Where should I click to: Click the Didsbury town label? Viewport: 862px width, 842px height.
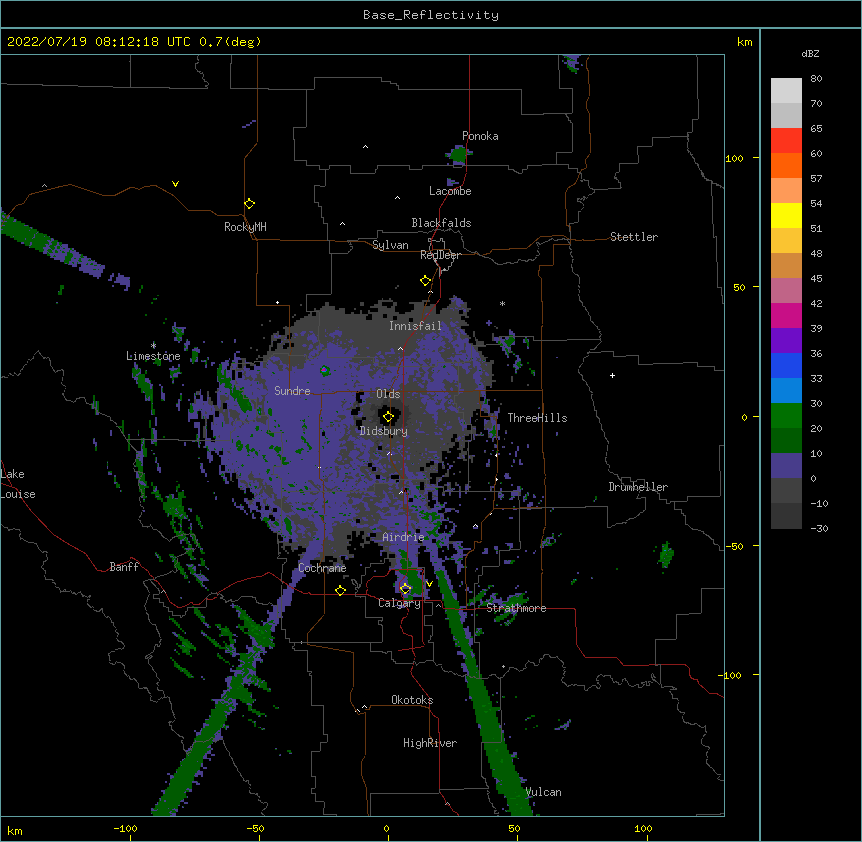click(x=384, y=431)
